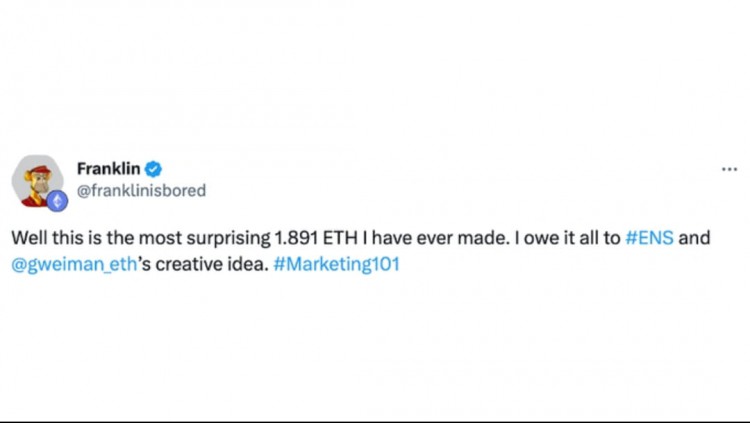
Task: Click the phrase "creative idea." in the tweet
Action: [212, 265]
